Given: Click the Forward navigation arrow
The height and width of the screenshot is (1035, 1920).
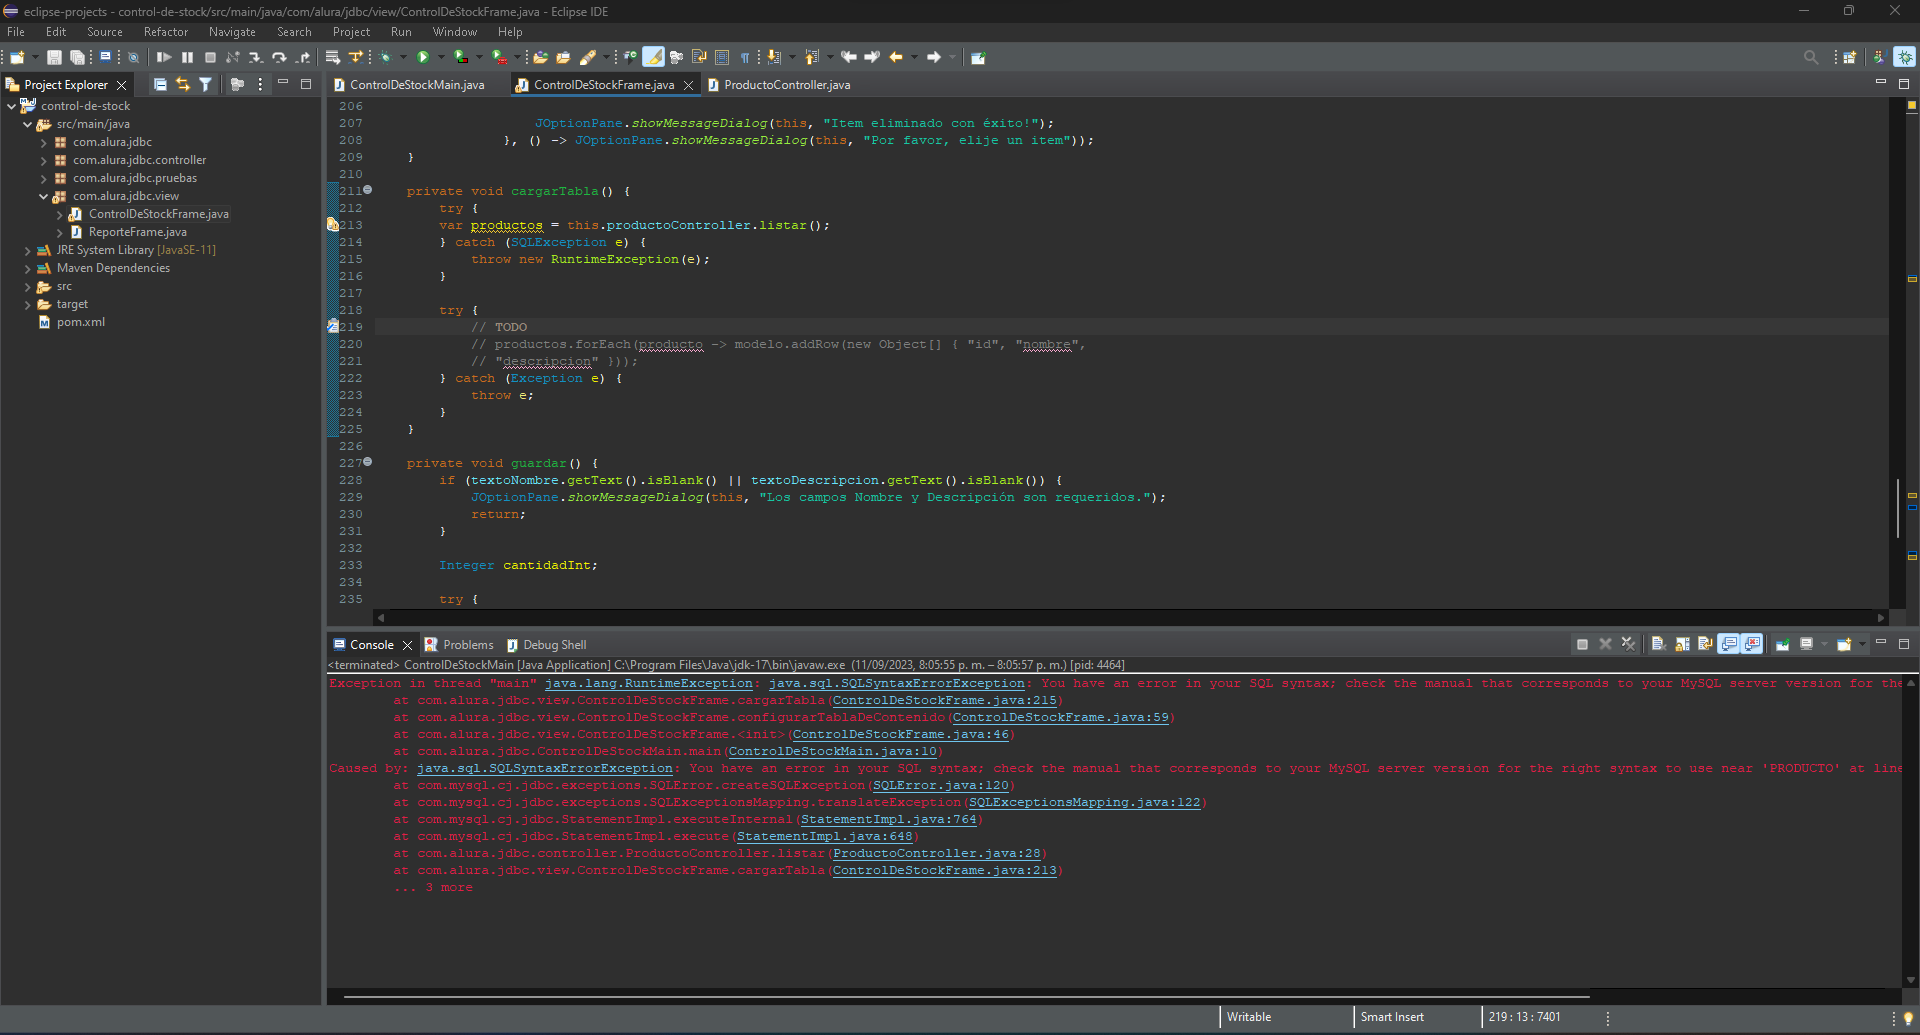Looking at the screenshot, I should pos(934,57).
